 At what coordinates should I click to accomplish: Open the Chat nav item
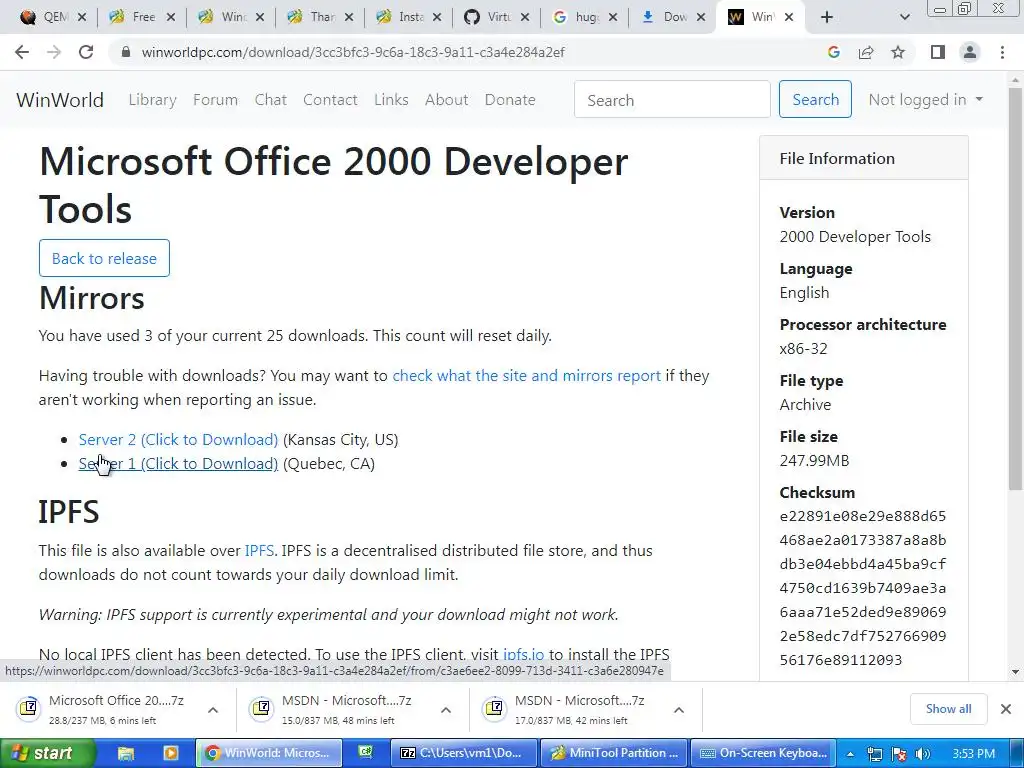[270, 100]
